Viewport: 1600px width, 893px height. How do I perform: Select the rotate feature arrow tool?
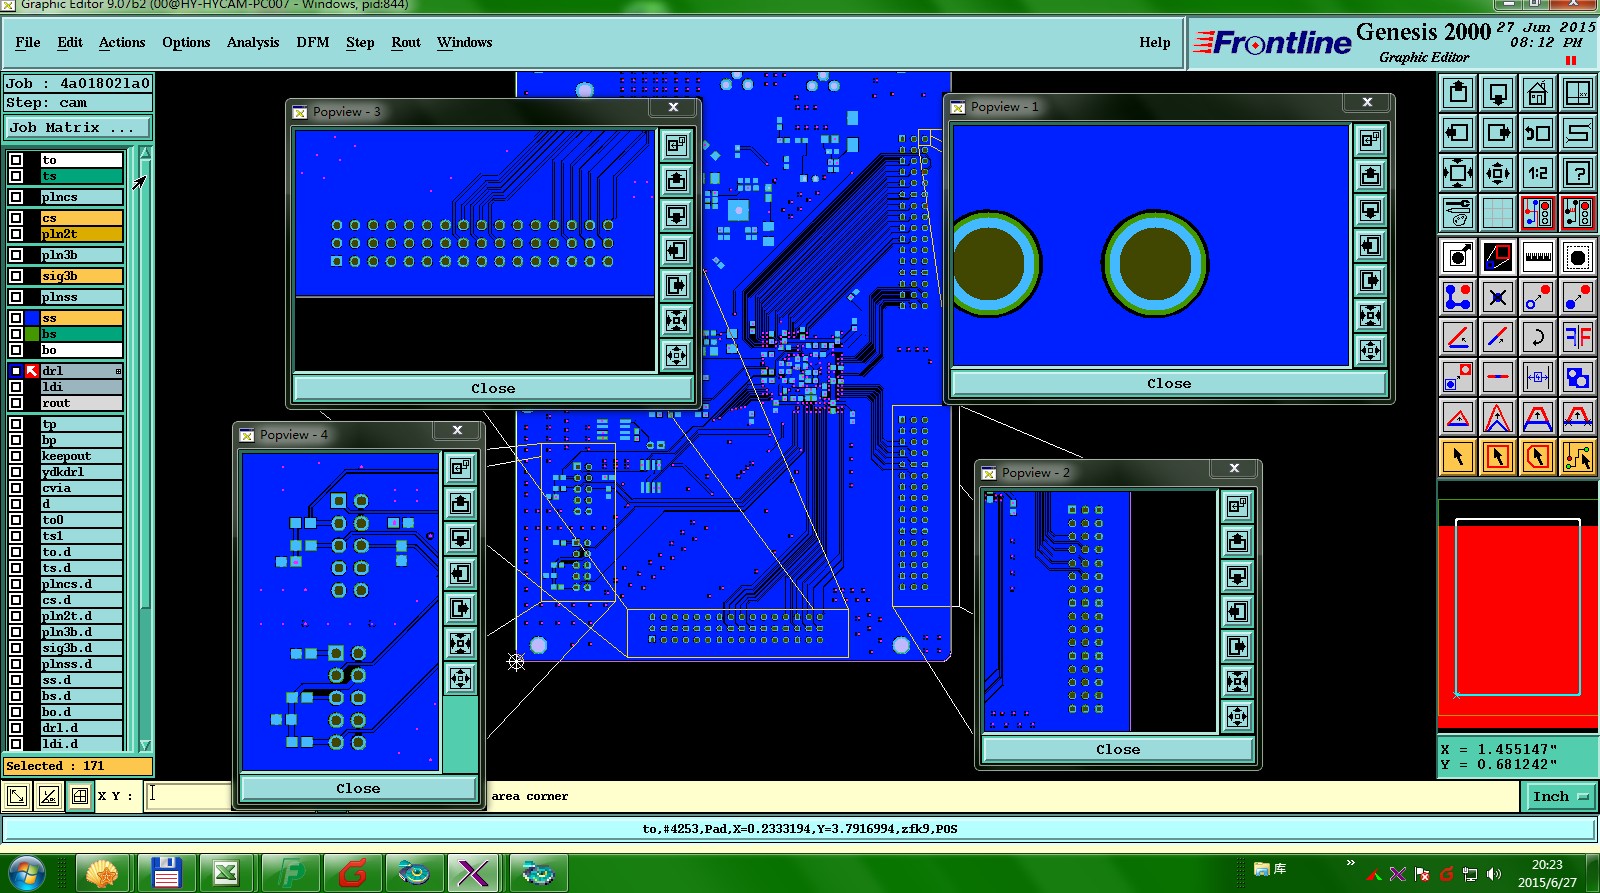point(1538,337)
